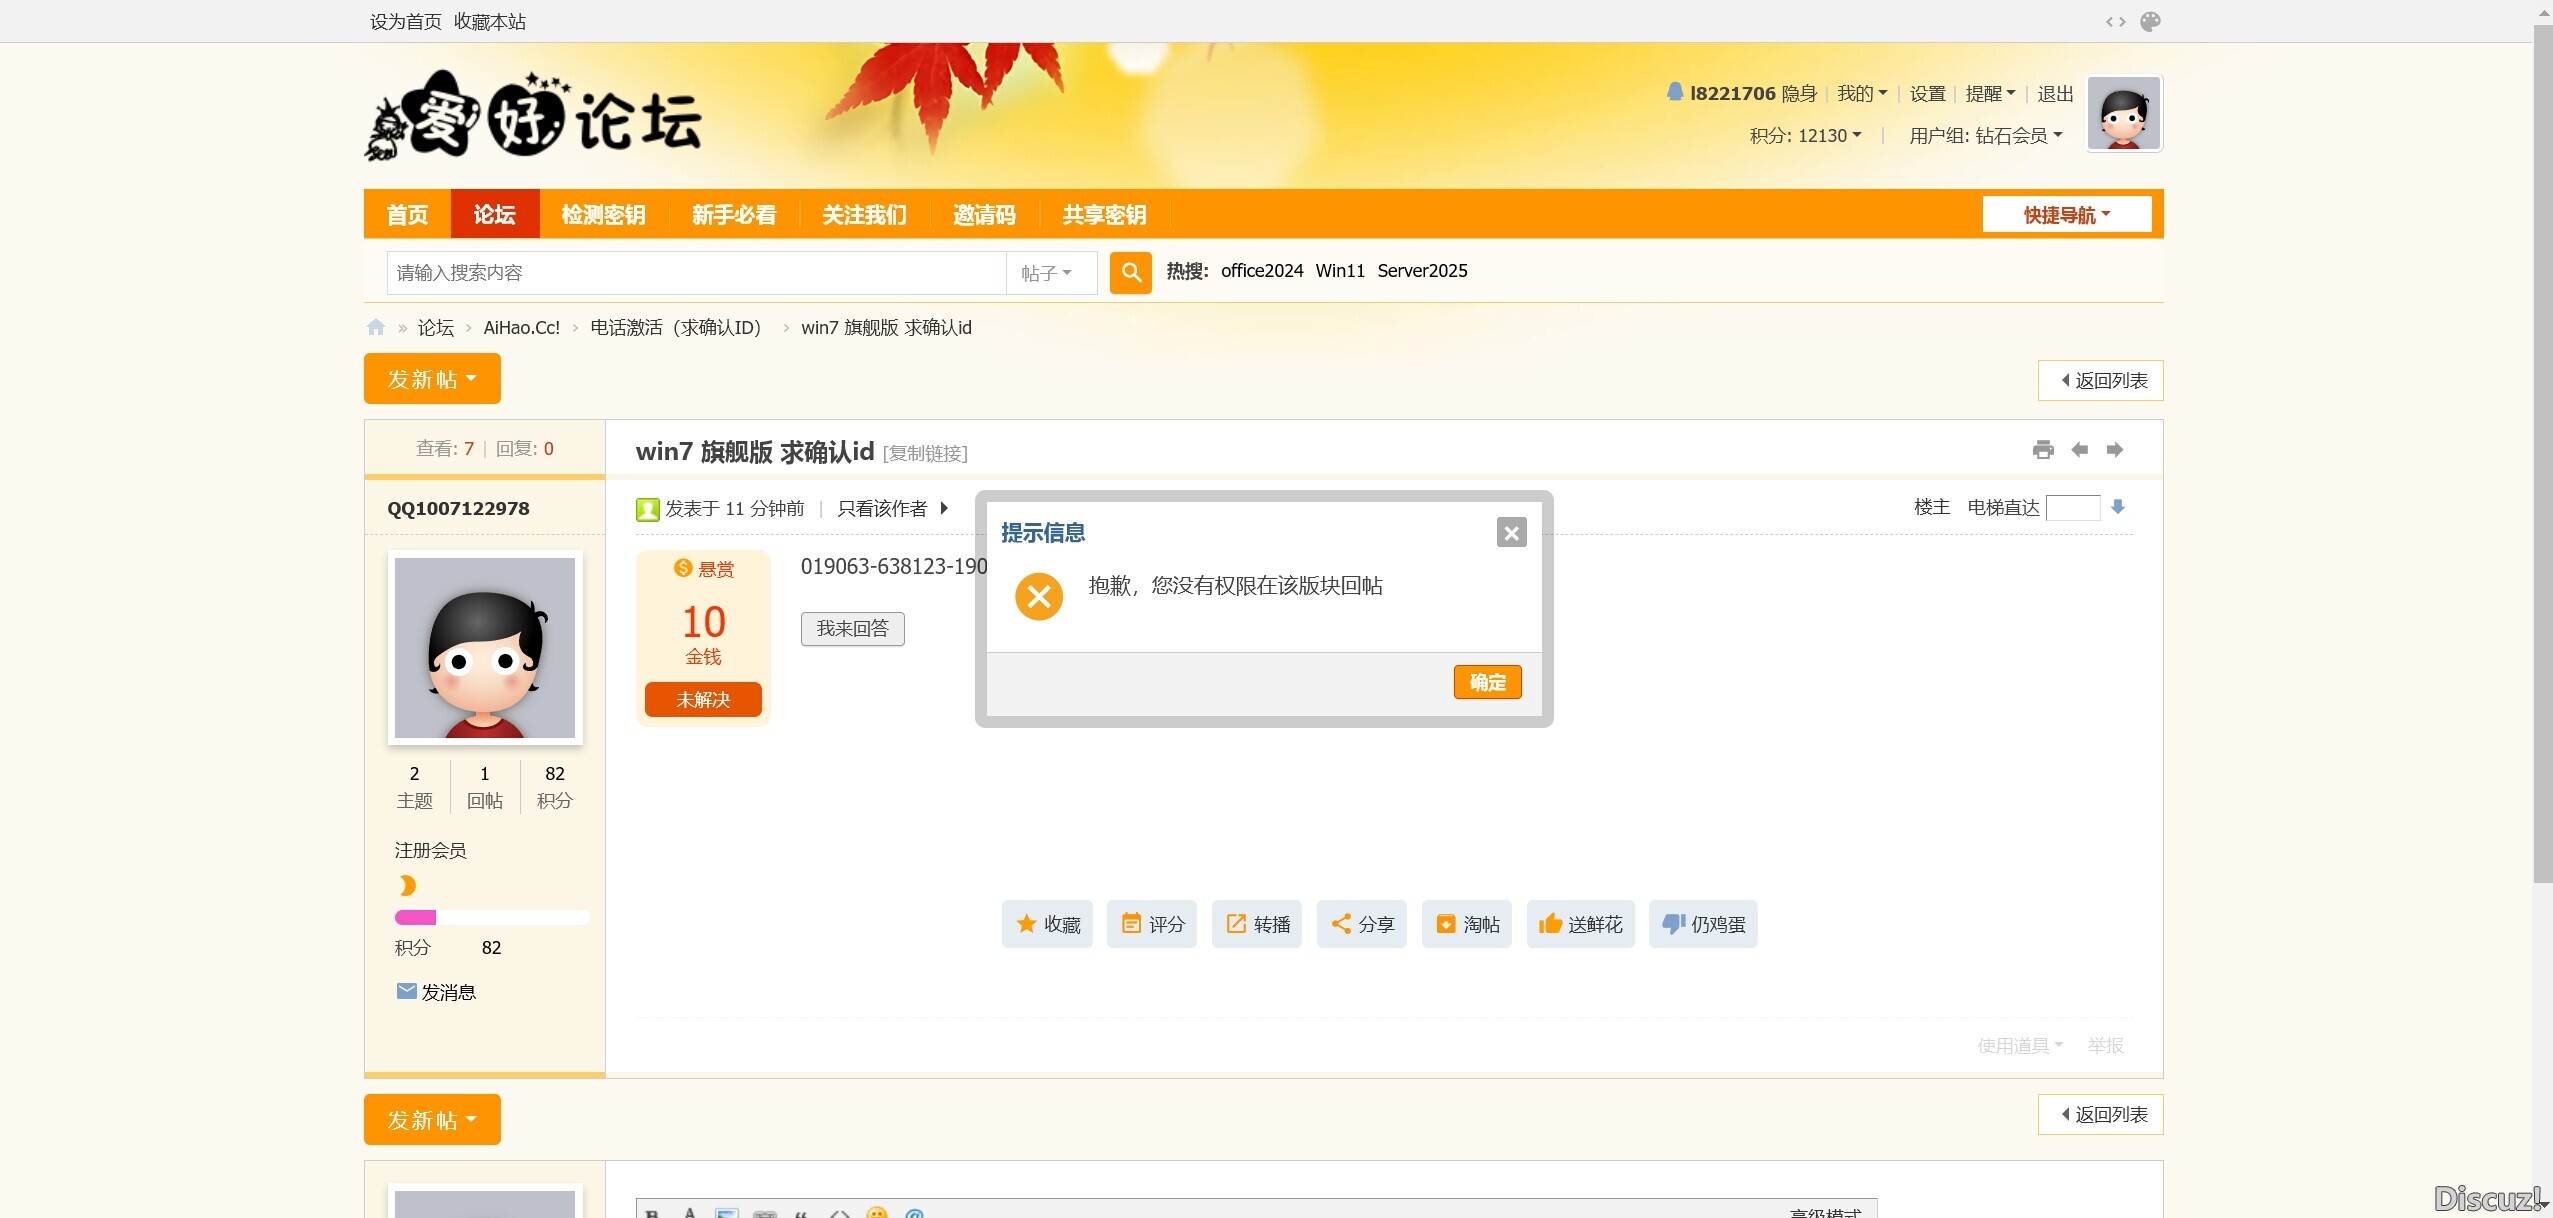Image resolution: width=2553 pixels, height=1218 pixels.
Task: Click 收藏本站 link
Action: [490, 22]
